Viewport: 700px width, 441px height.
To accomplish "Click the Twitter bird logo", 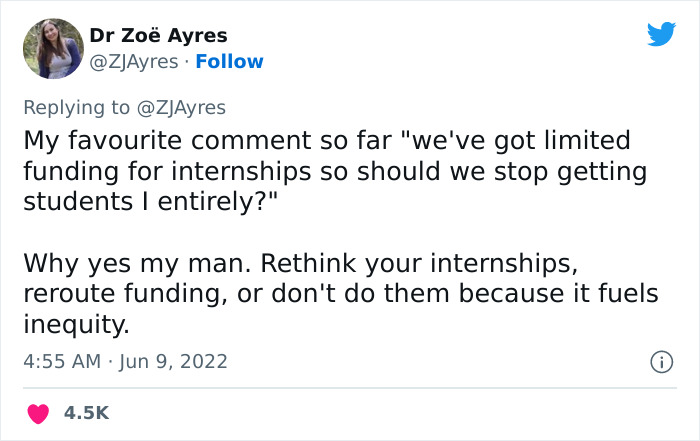I will [x=661, y=35].
